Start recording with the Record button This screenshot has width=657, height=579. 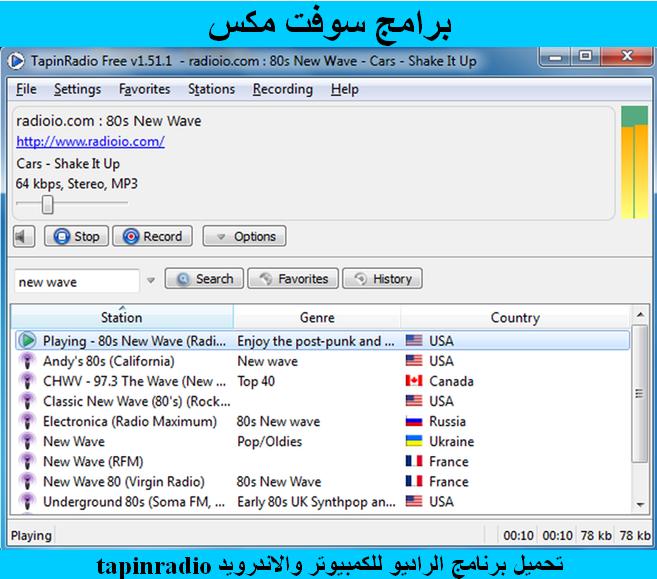(x=153, y=236)
